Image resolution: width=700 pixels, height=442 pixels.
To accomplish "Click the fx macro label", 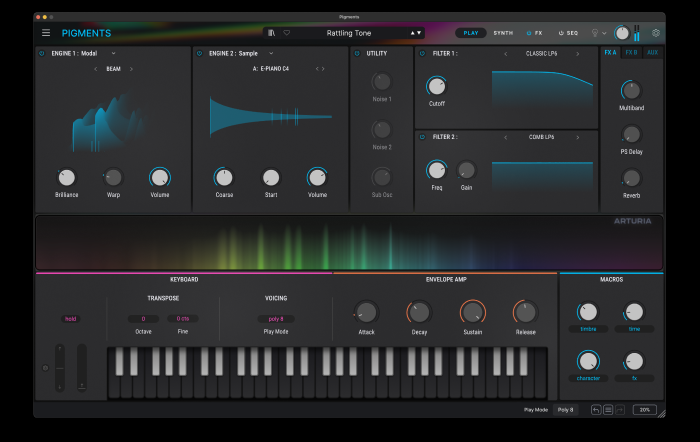I will pos(634,378).
